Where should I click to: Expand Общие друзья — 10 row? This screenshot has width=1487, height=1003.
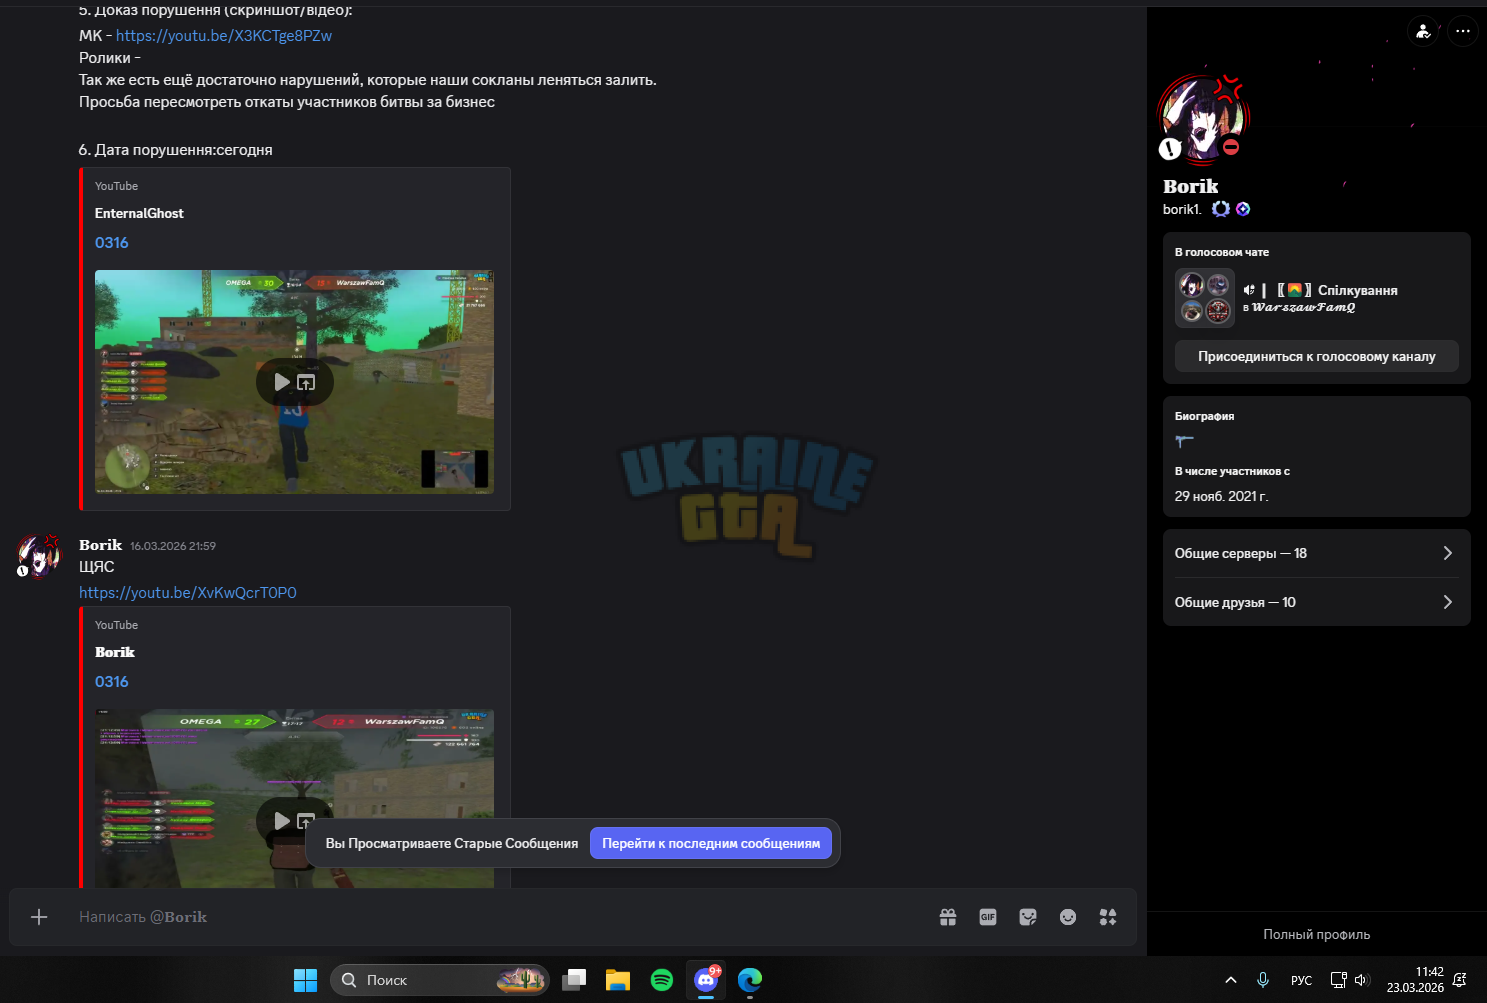pos(1316,602)
